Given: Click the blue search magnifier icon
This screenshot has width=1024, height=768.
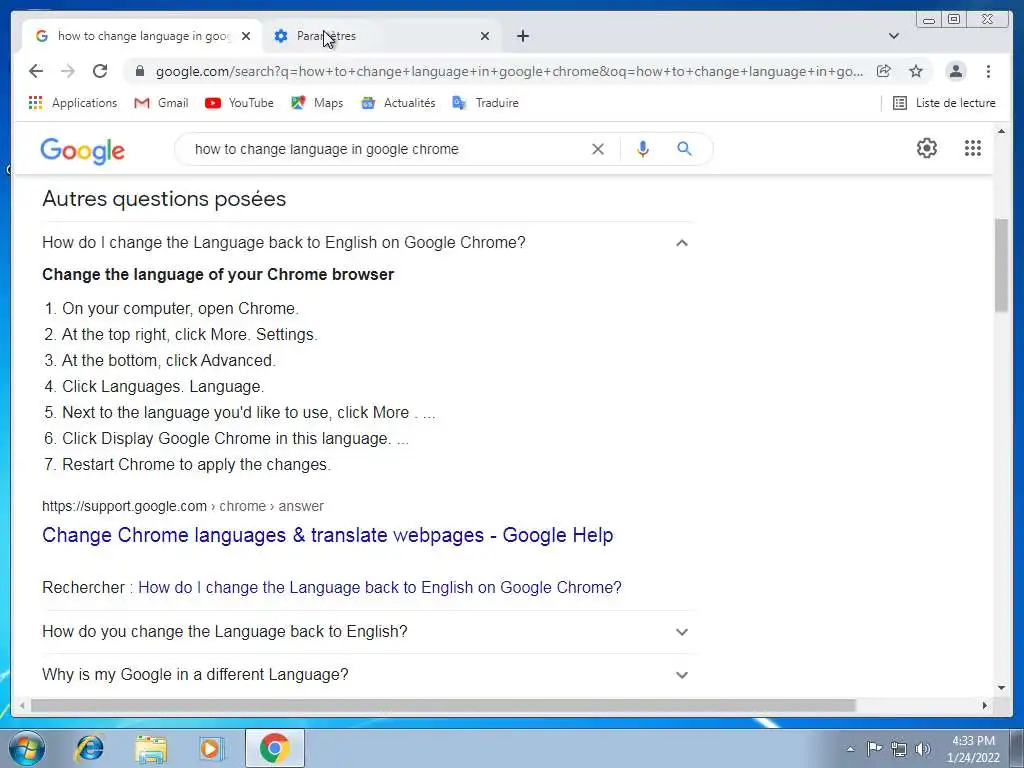Looking at the screenshot, I should [684, 149].
